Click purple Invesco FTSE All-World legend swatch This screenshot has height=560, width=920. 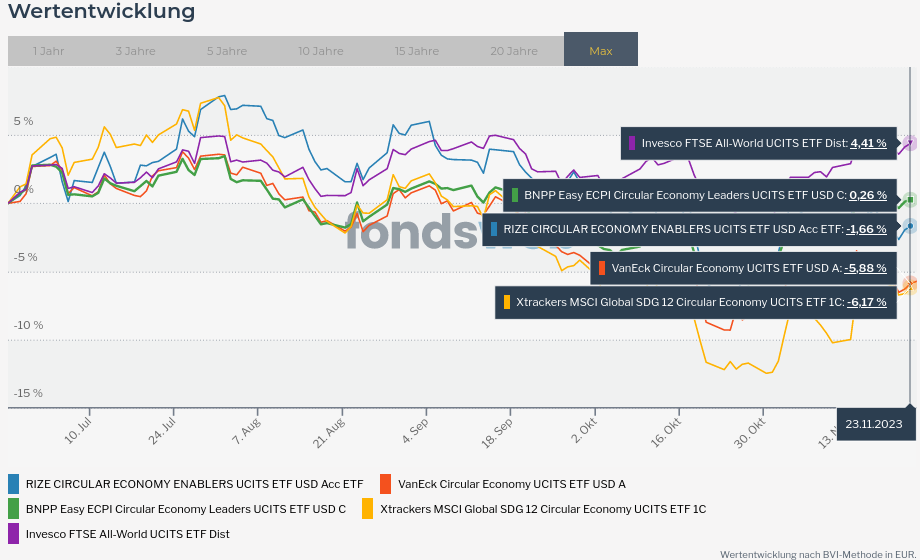[x=14, y=534]
